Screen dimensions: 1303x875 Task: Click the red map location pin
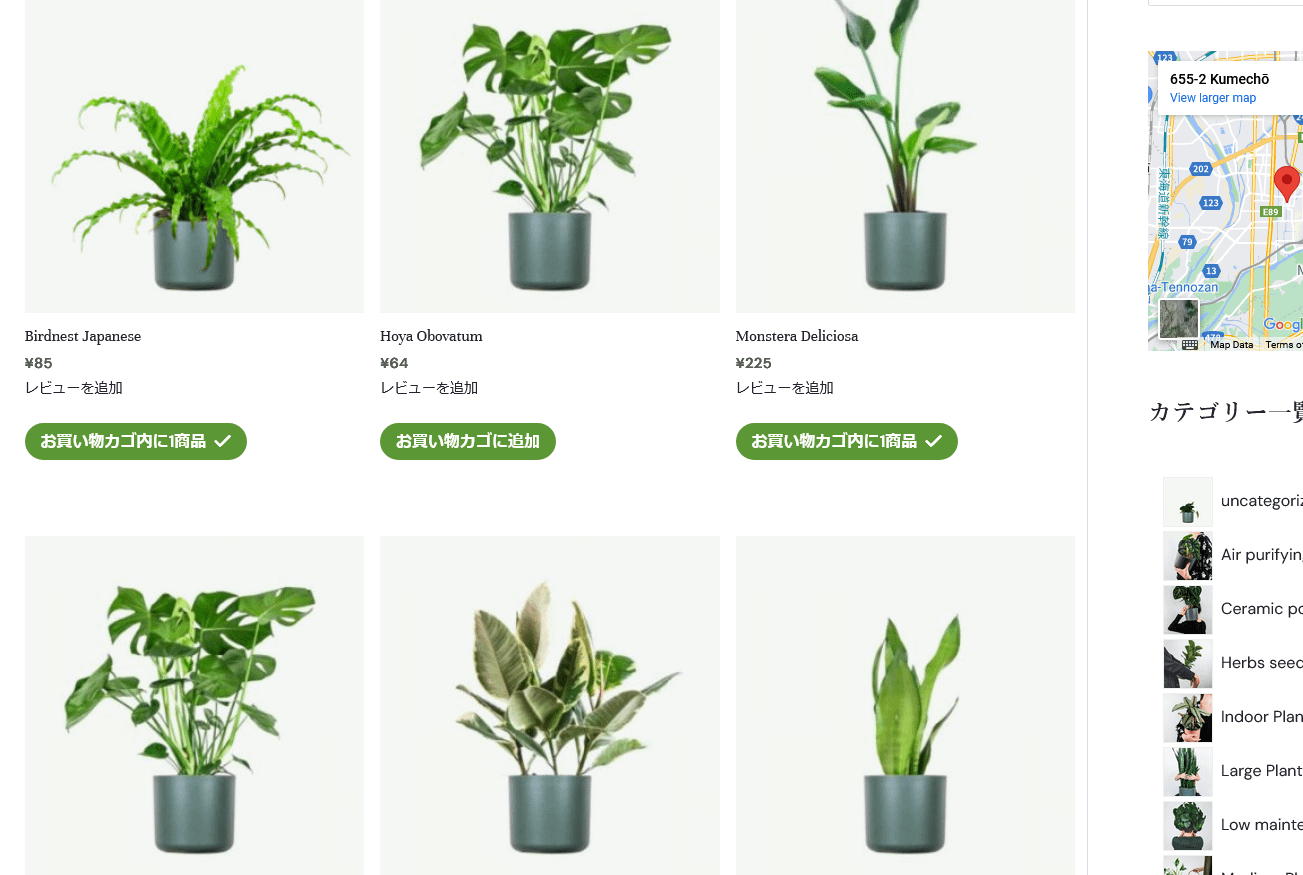1286,184
